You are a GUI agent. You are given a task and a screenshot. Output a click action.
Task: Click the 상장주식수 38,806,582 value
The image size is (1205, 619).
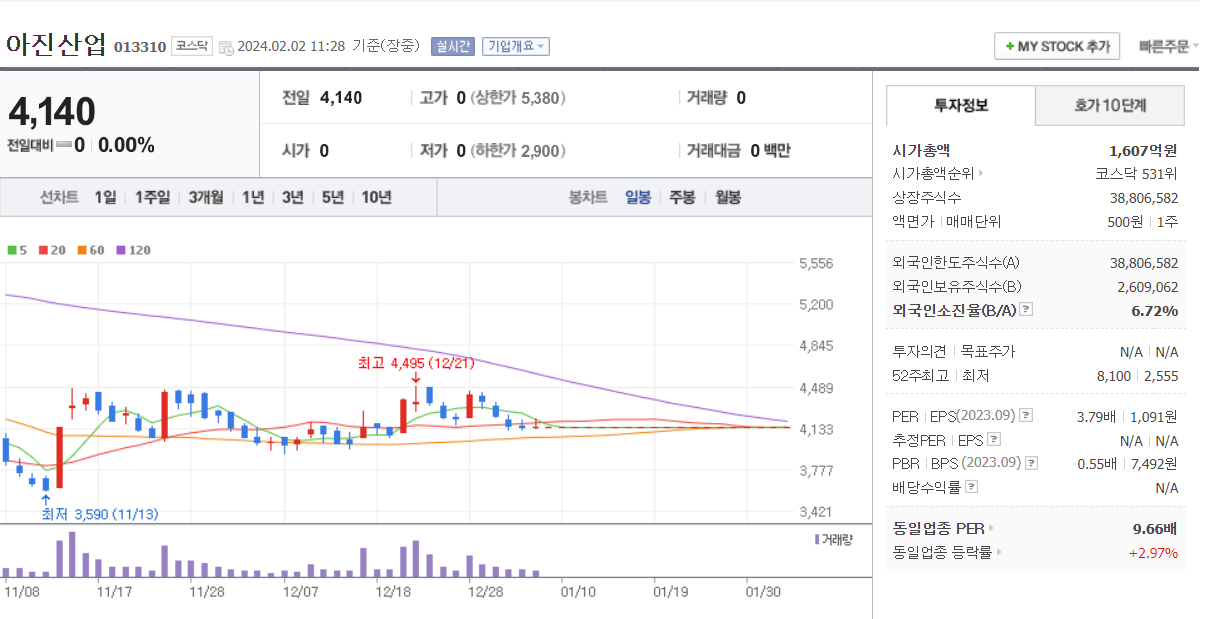tap(1144, 197)
